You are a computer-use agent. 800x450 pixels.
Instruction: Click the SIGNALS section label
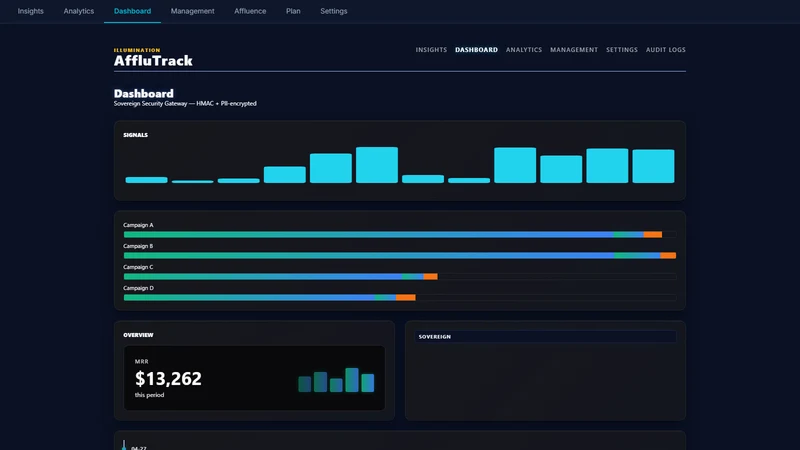tap(136, 135)
